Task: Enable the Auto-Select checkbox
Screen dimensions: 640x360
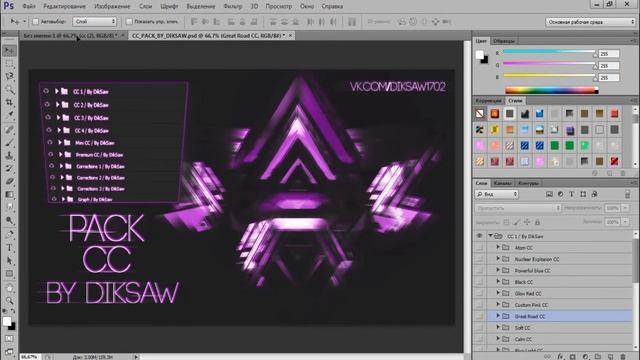Action: point(36,21)
